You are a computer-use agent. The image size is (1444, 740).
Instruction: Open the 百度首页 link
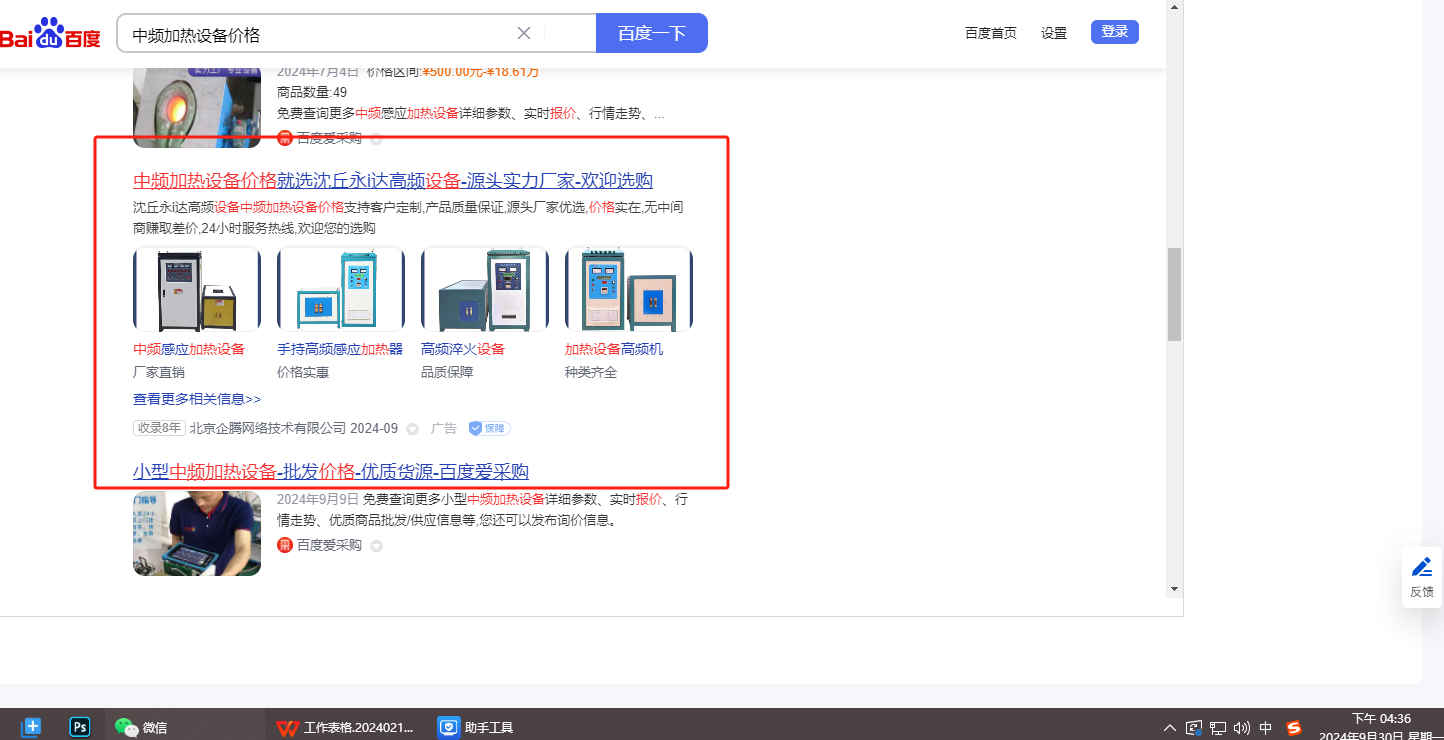[x=991, y=33]
